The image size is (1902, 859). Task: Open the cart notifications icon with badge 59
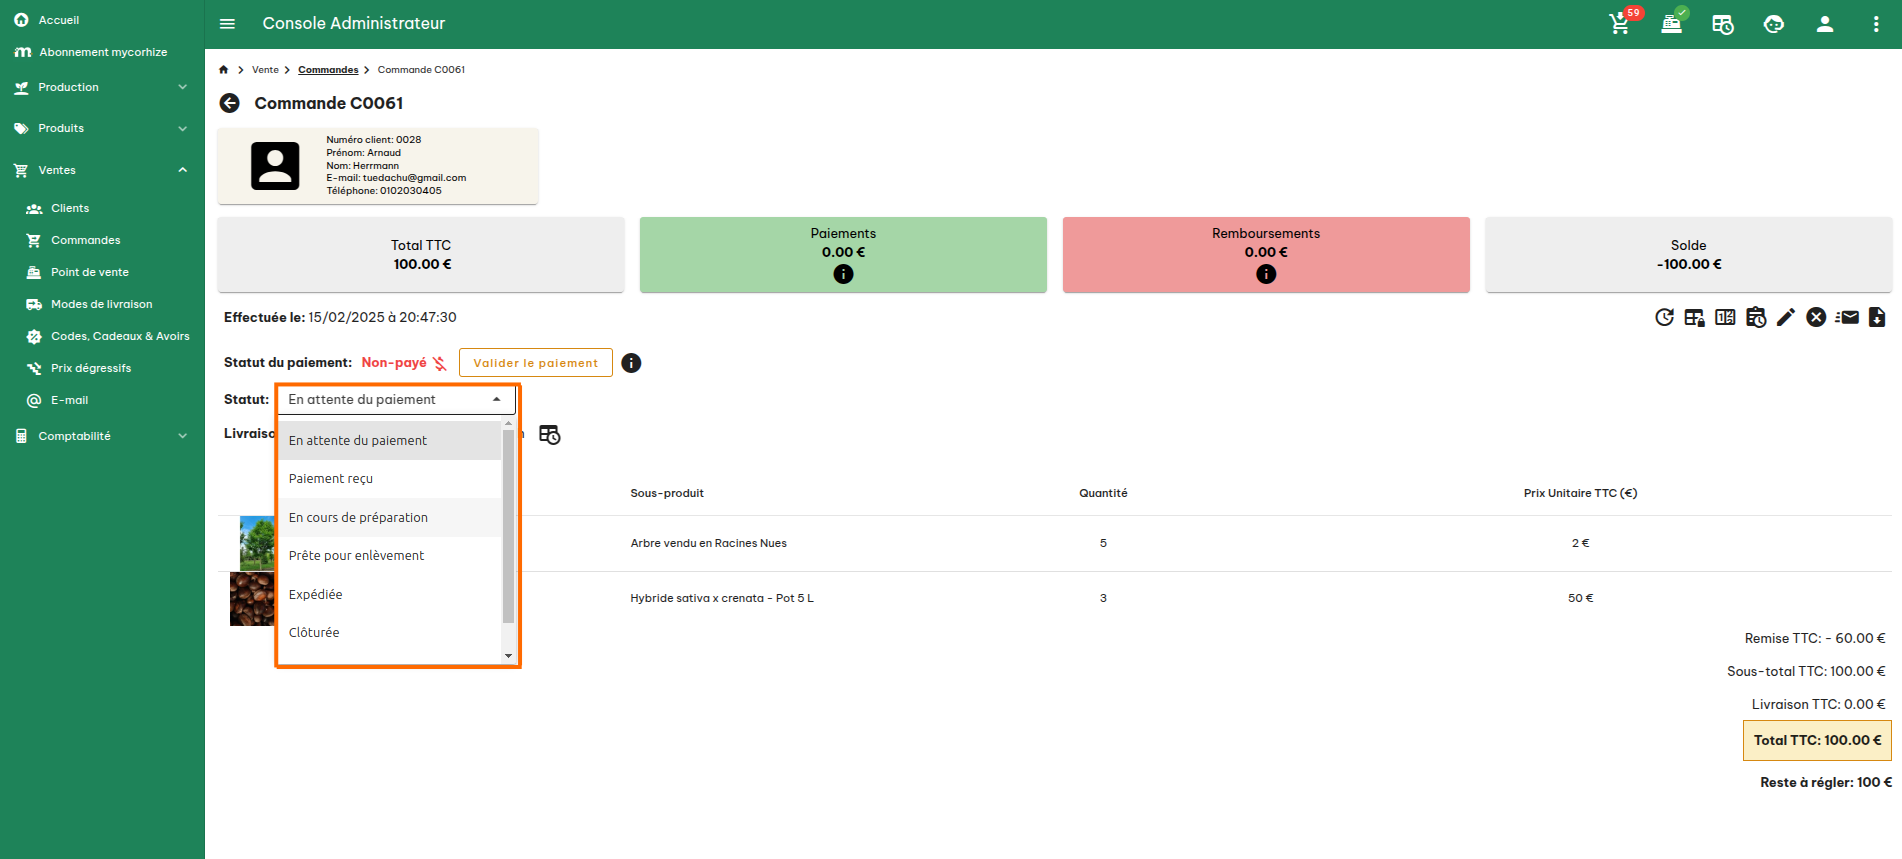(x=1620, y=23)
